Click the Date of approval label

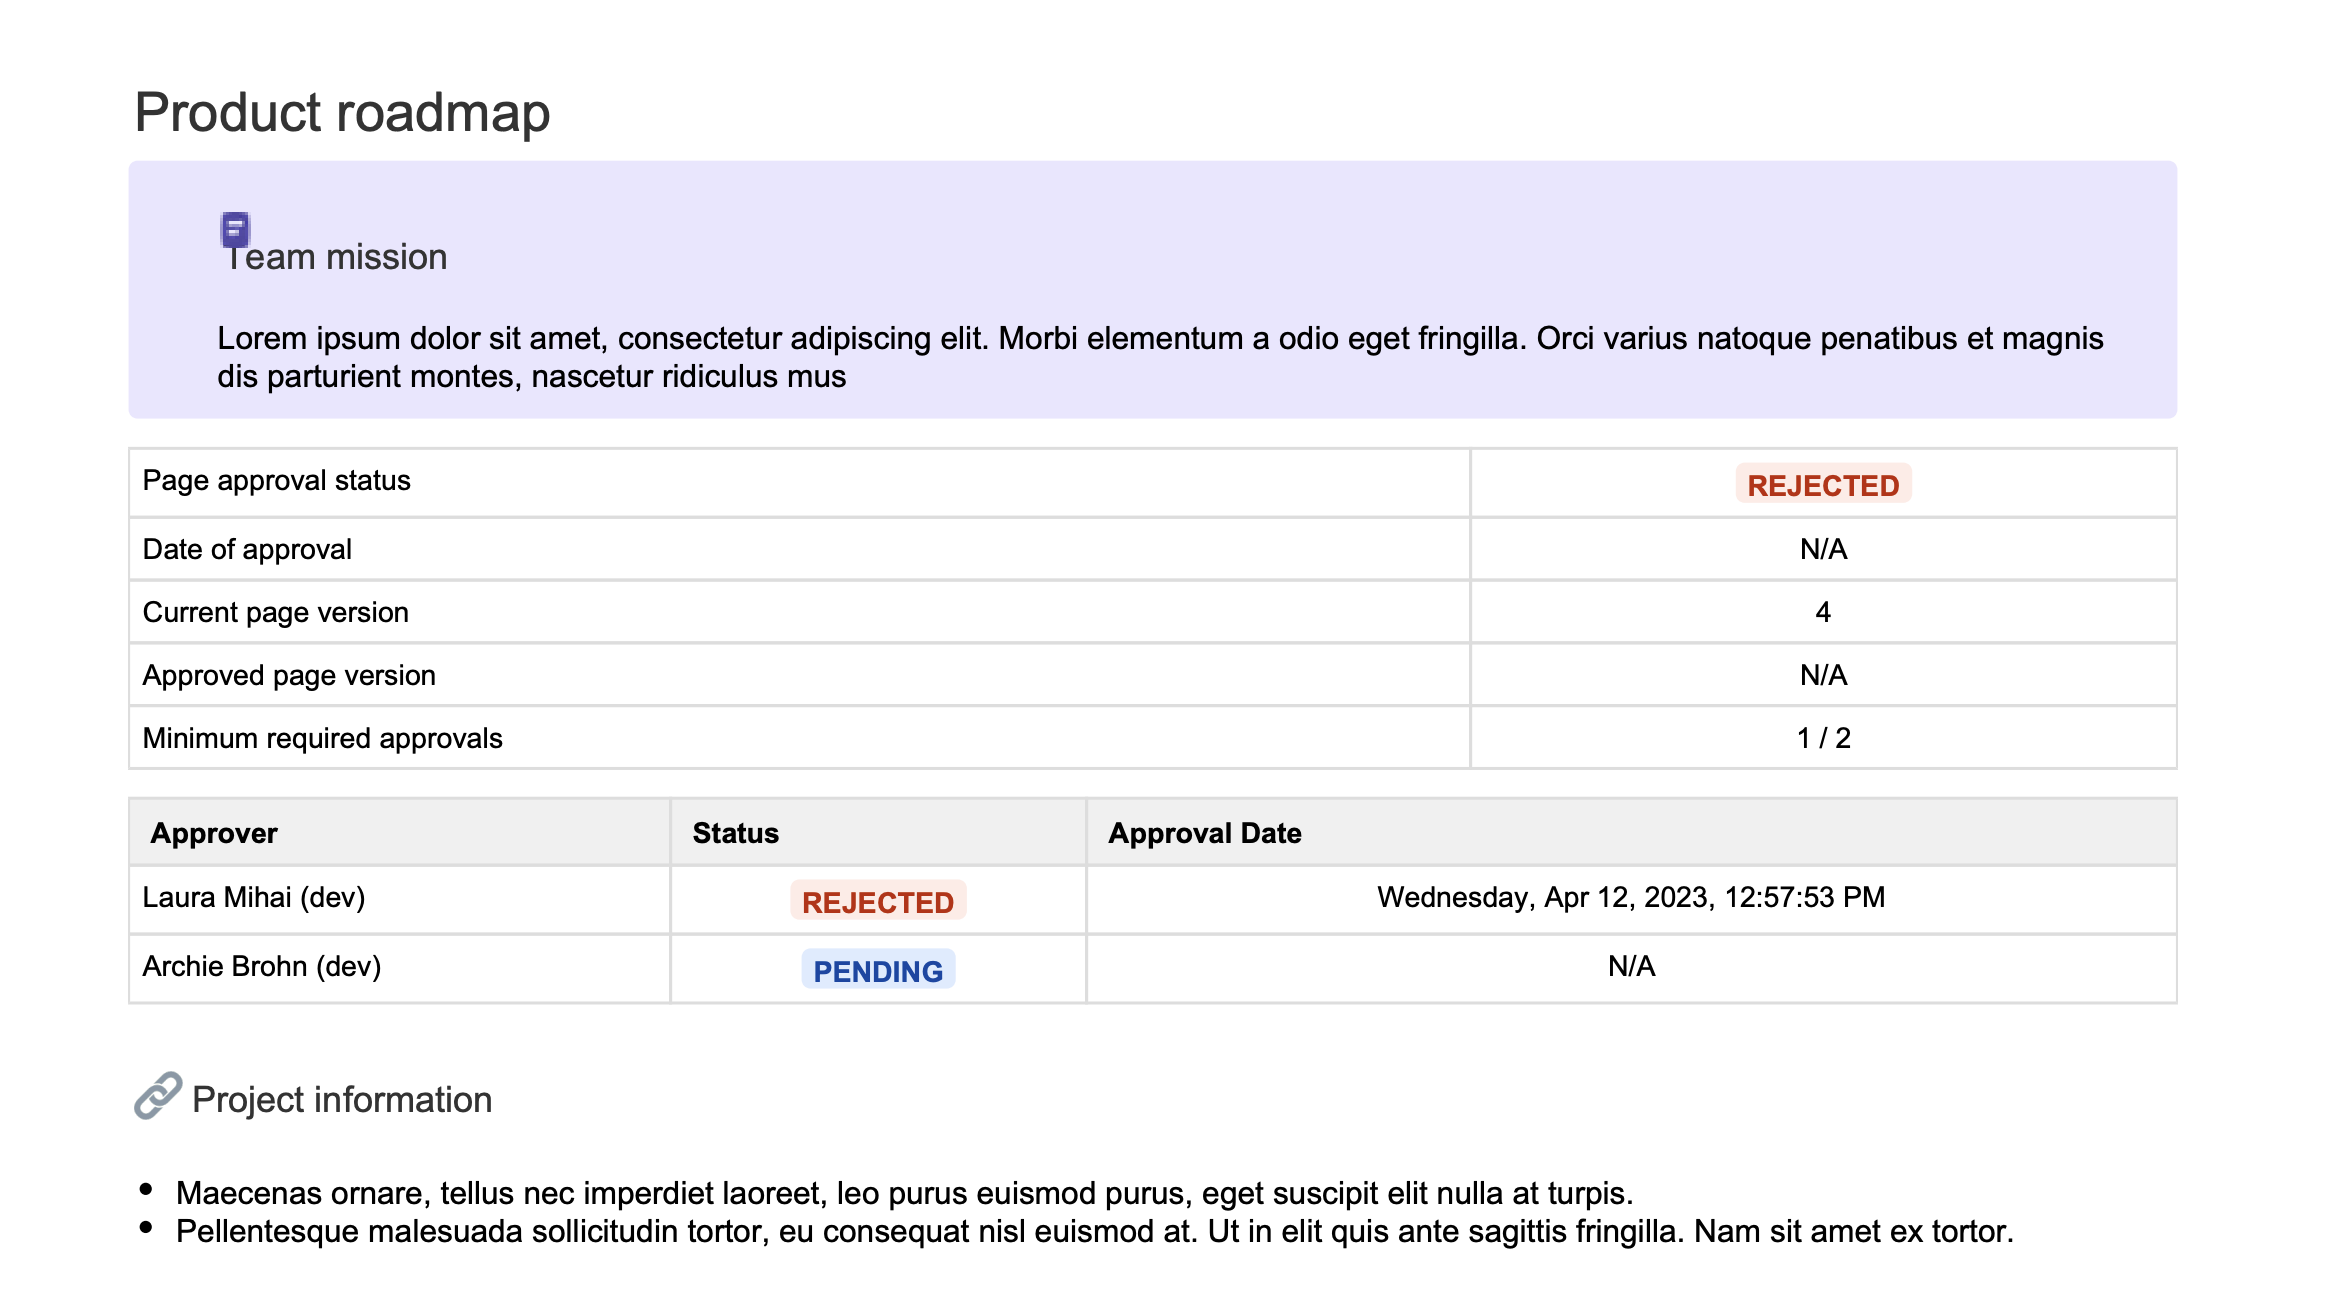[x=247, y=549]
